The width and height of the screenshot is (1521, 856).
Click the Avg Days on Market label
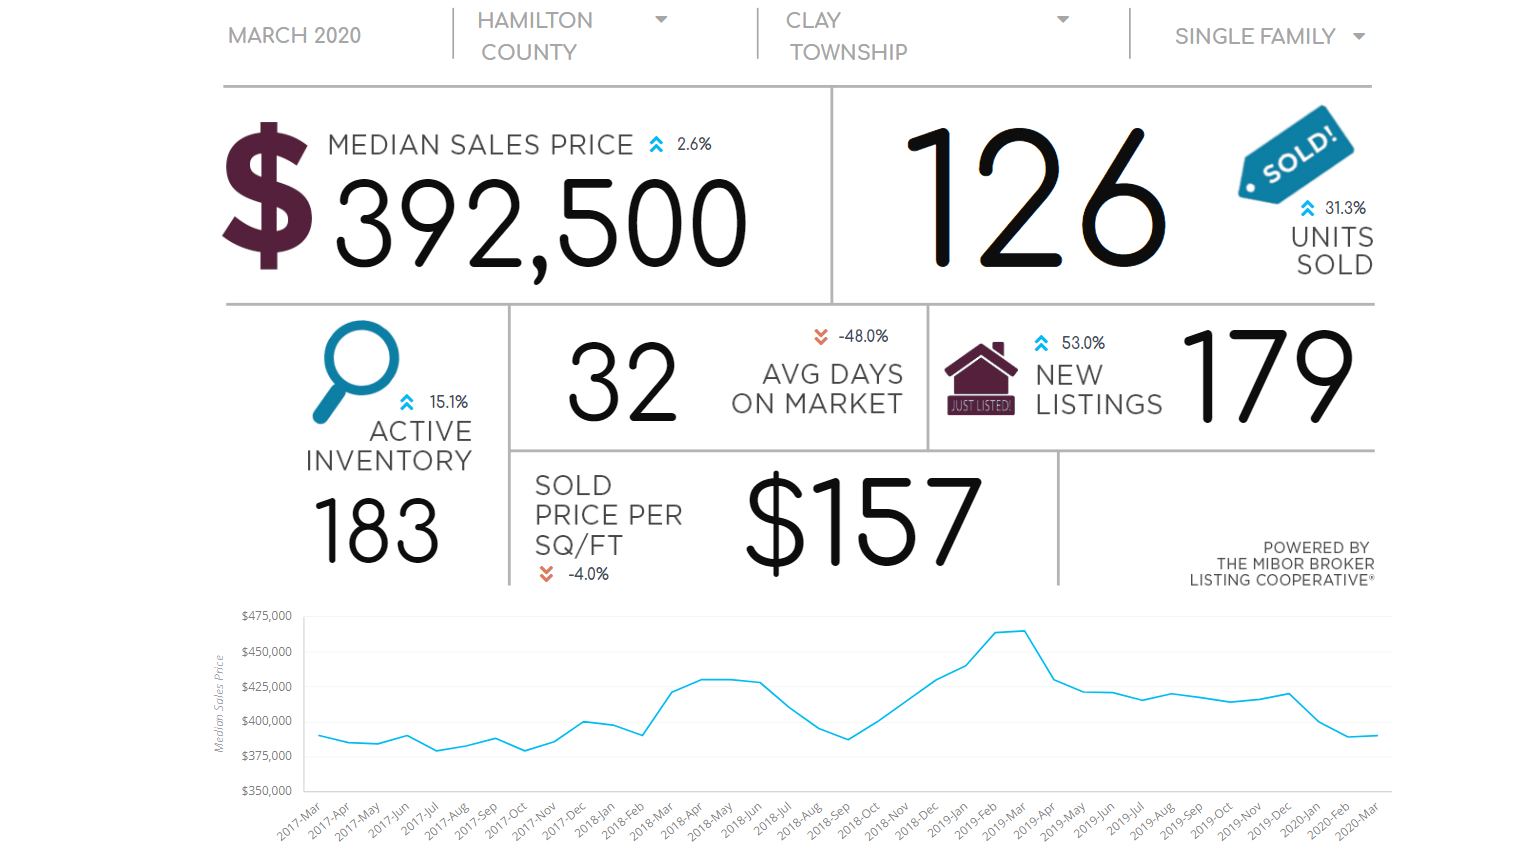(x=817, y=389)
